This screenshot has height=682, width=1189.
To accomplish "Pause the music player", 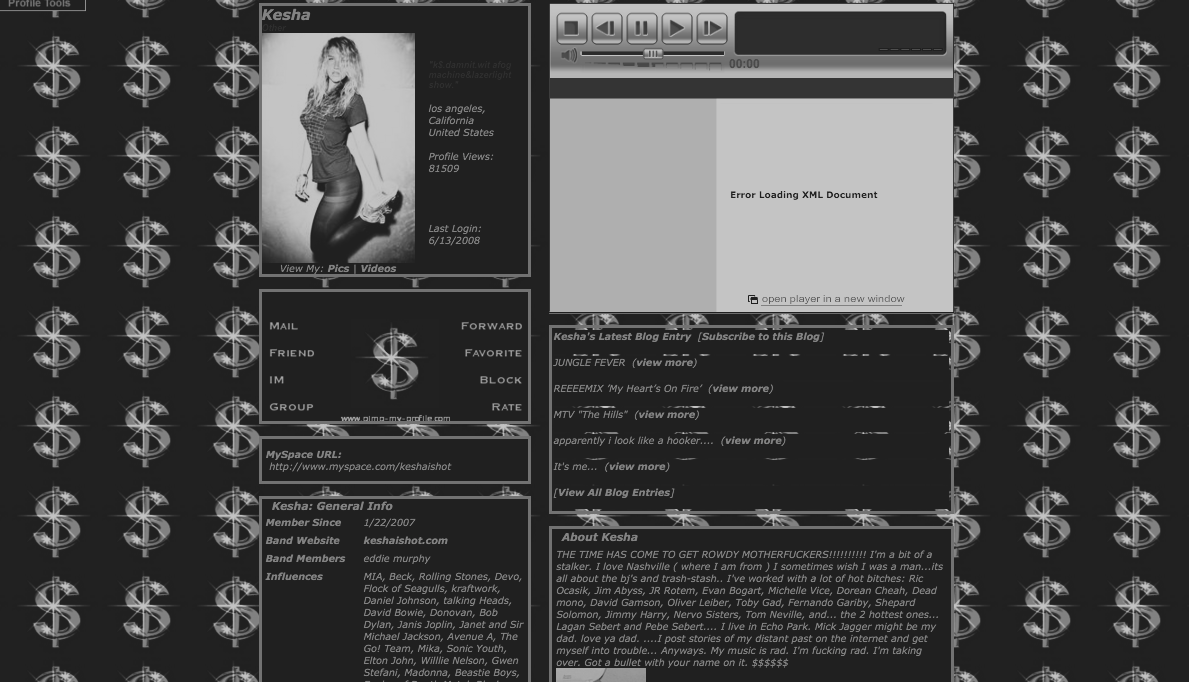I will 642,28.
